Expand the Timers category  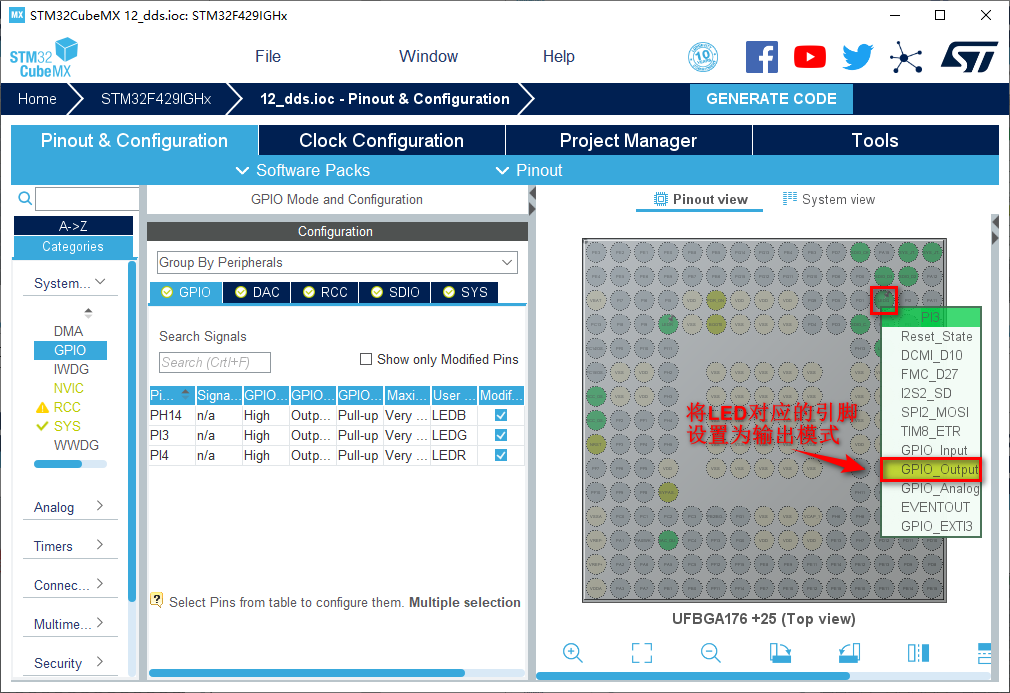[x=69, y=546]
